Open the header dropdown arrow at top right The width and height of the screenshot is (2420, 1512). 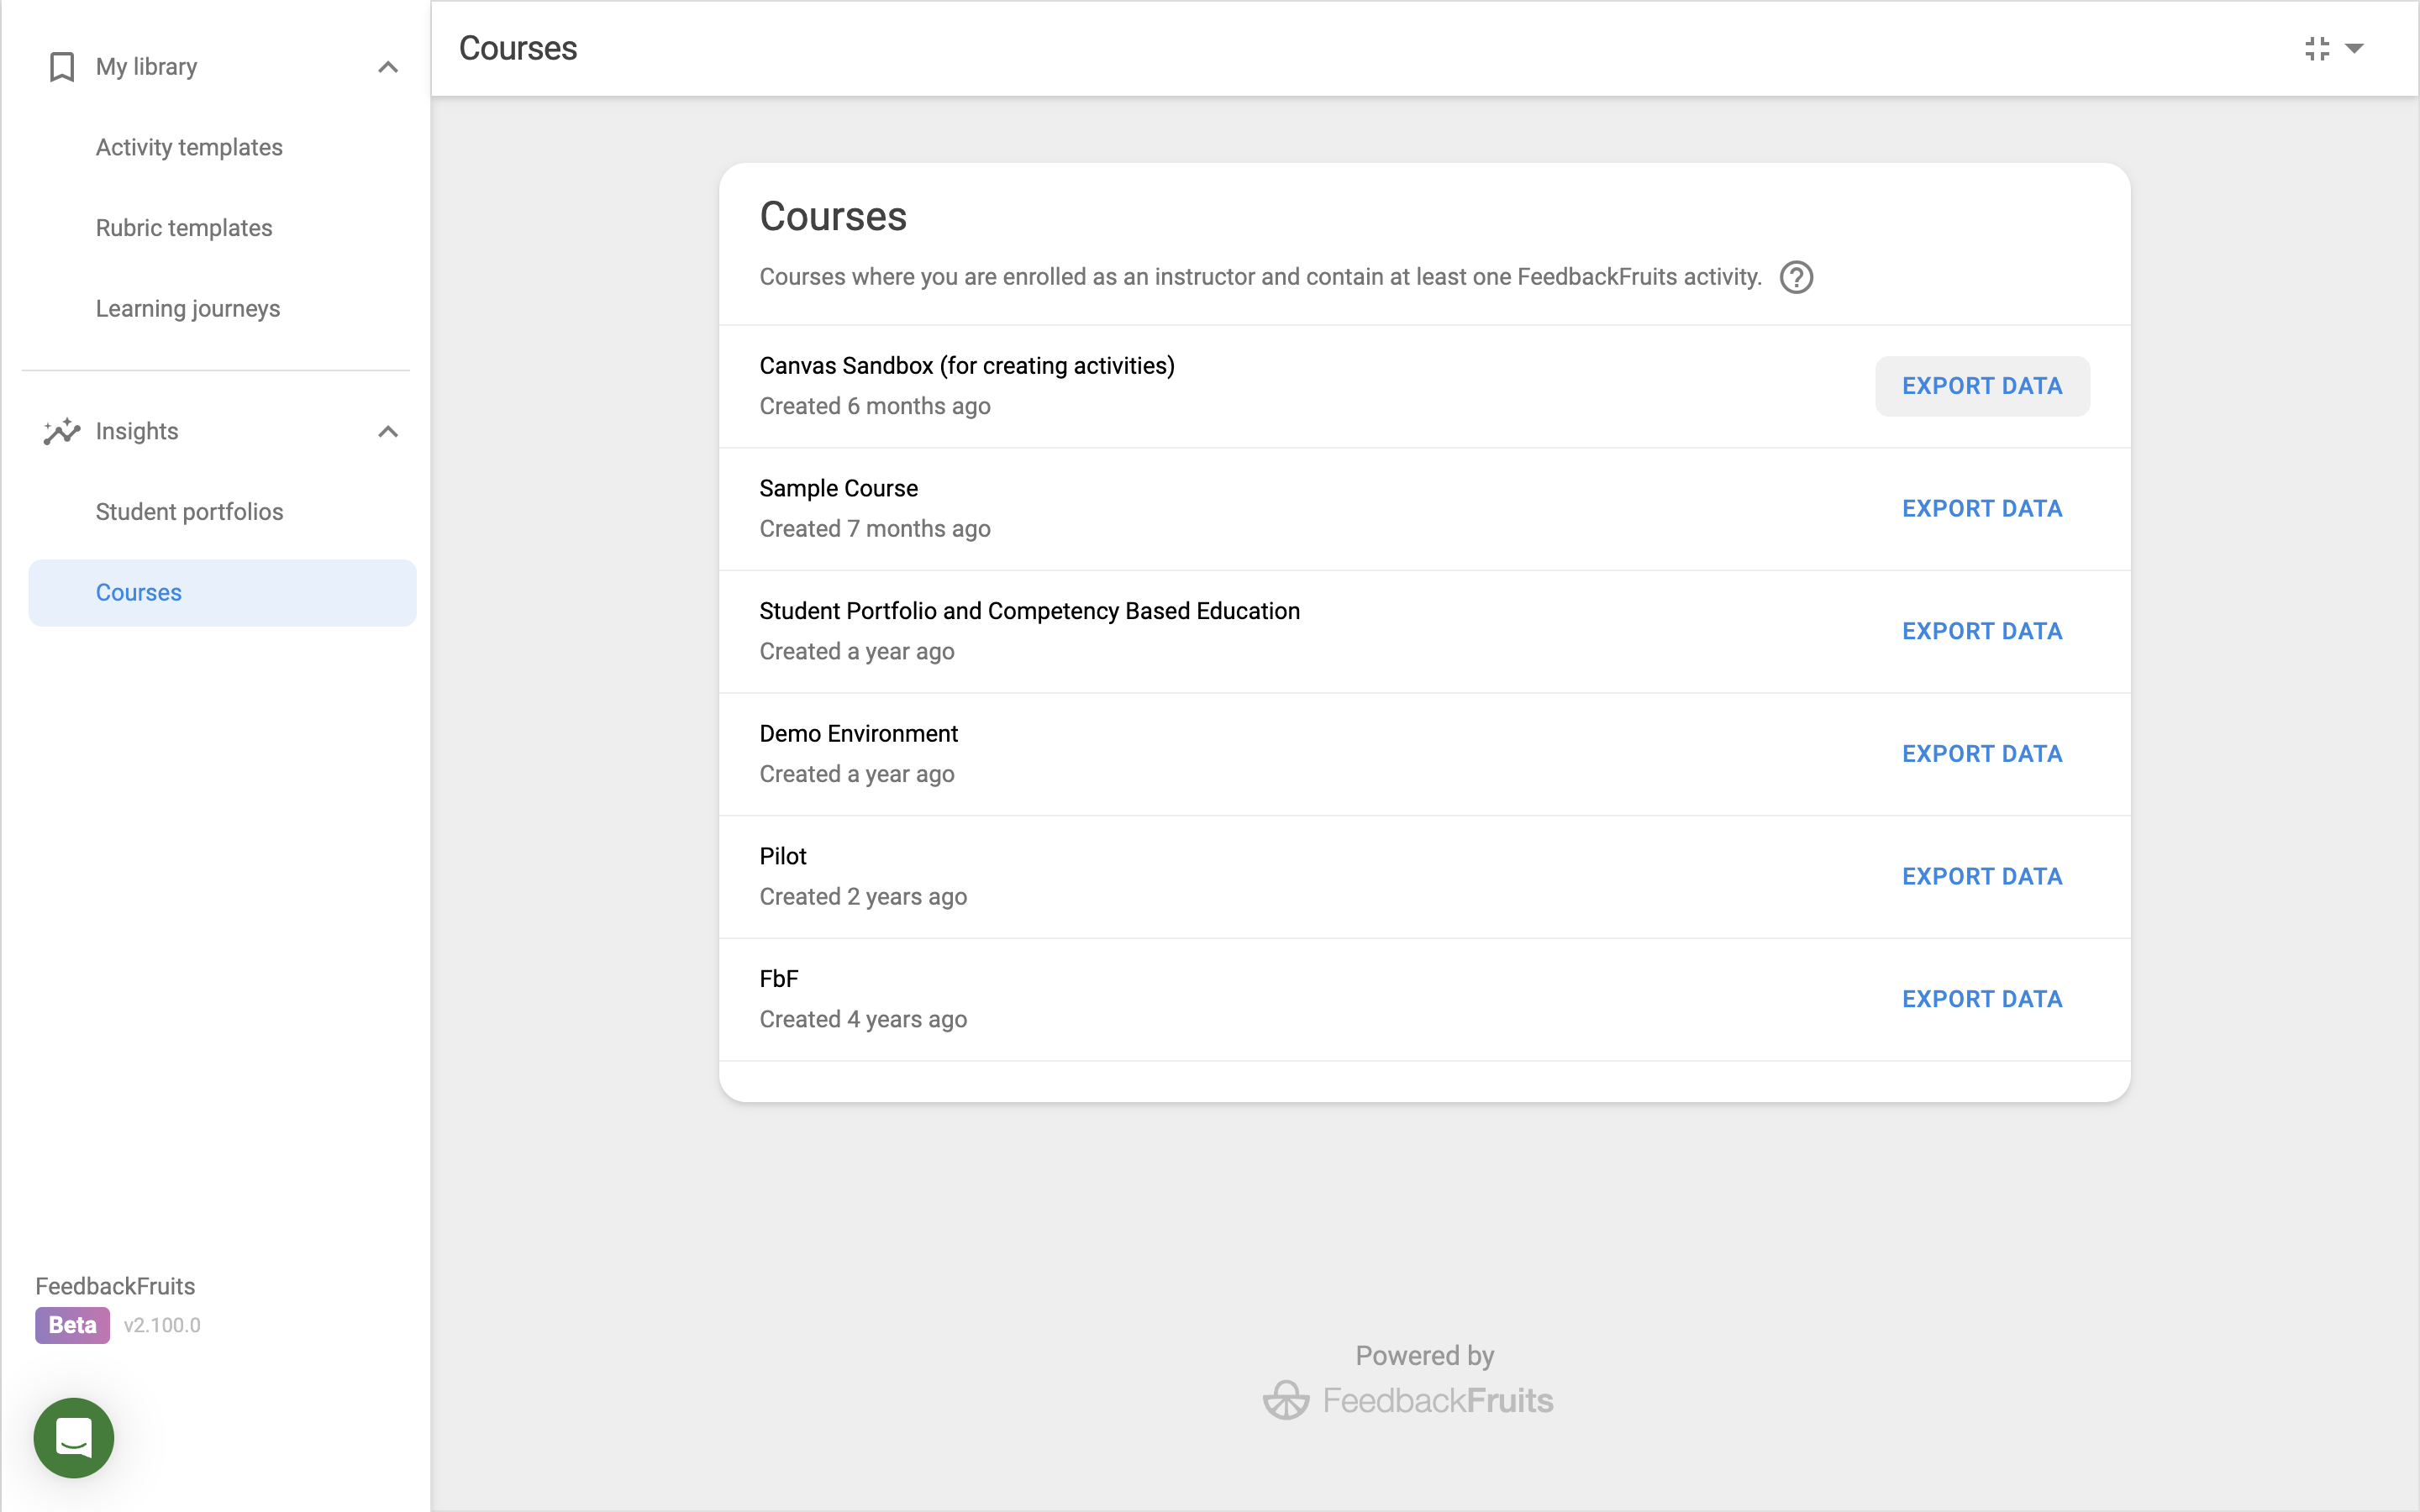(2354, 48)
